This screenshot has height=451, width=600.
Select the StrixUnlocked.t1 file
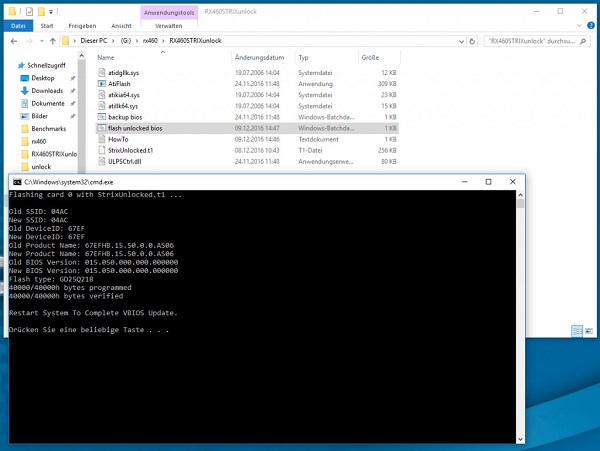(x=128, y=150)
